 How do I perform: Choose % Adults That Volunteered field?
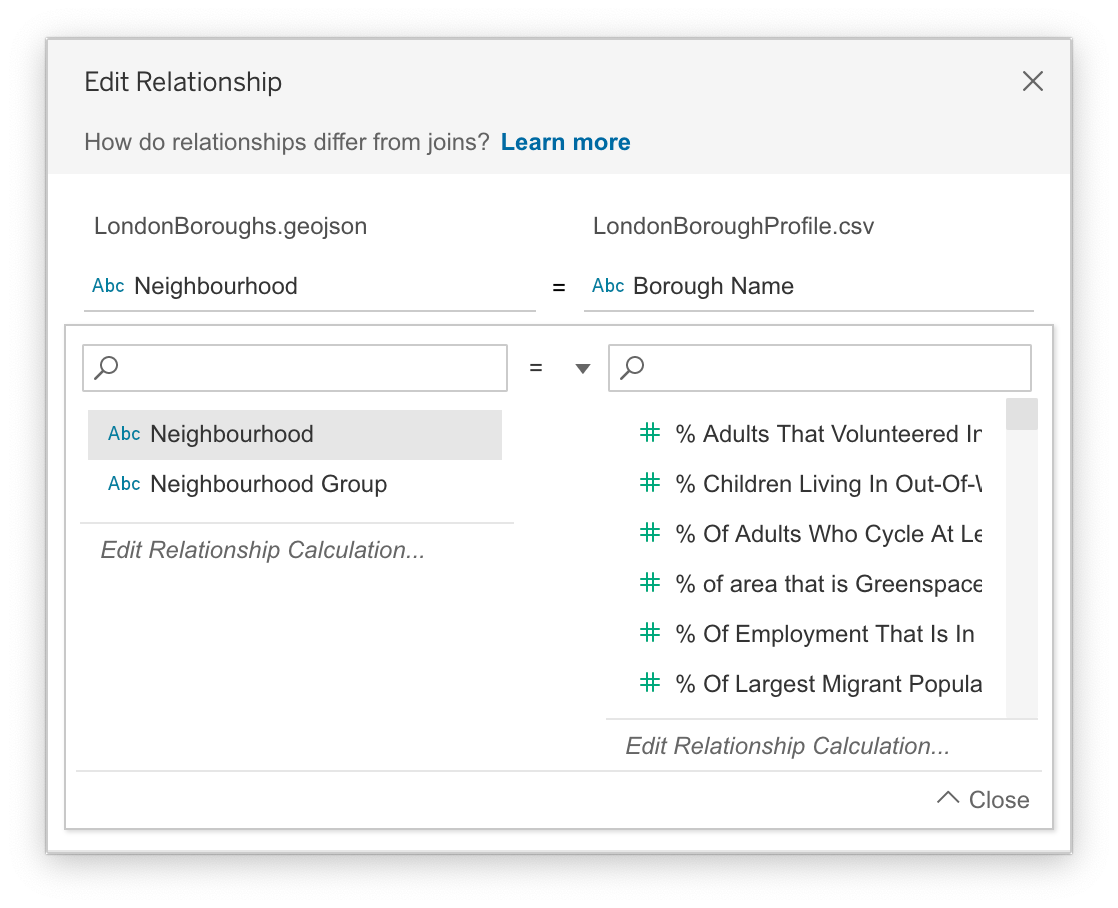pos(828,435)
